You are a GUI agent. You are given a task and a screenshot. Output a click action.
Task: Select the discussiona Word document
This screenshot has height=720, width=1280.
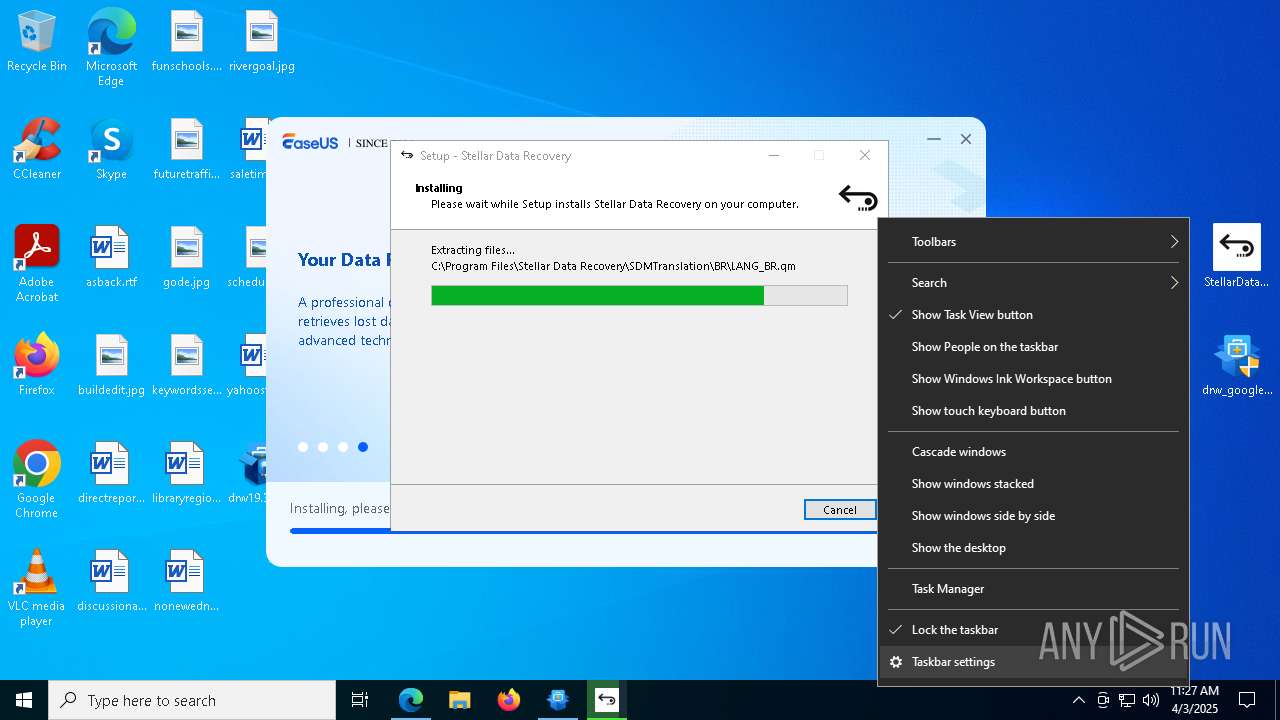click(x=111, y=582)
